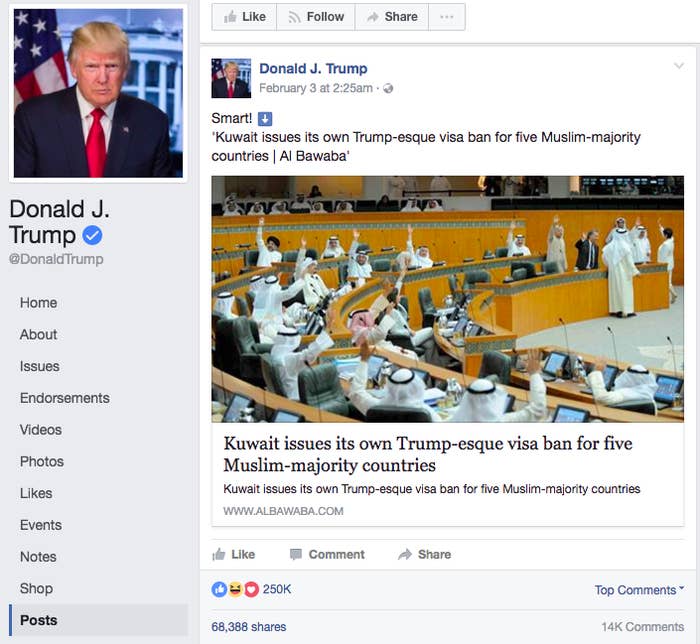This screenshot has height=644, width=700.
Task: Toggle Like on the page header
Action: point(244,17)
